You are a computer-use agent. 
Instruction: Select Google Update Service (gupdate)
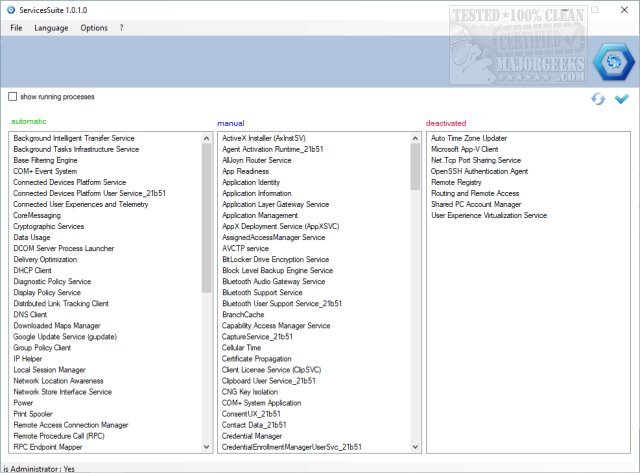pos(65,337)
